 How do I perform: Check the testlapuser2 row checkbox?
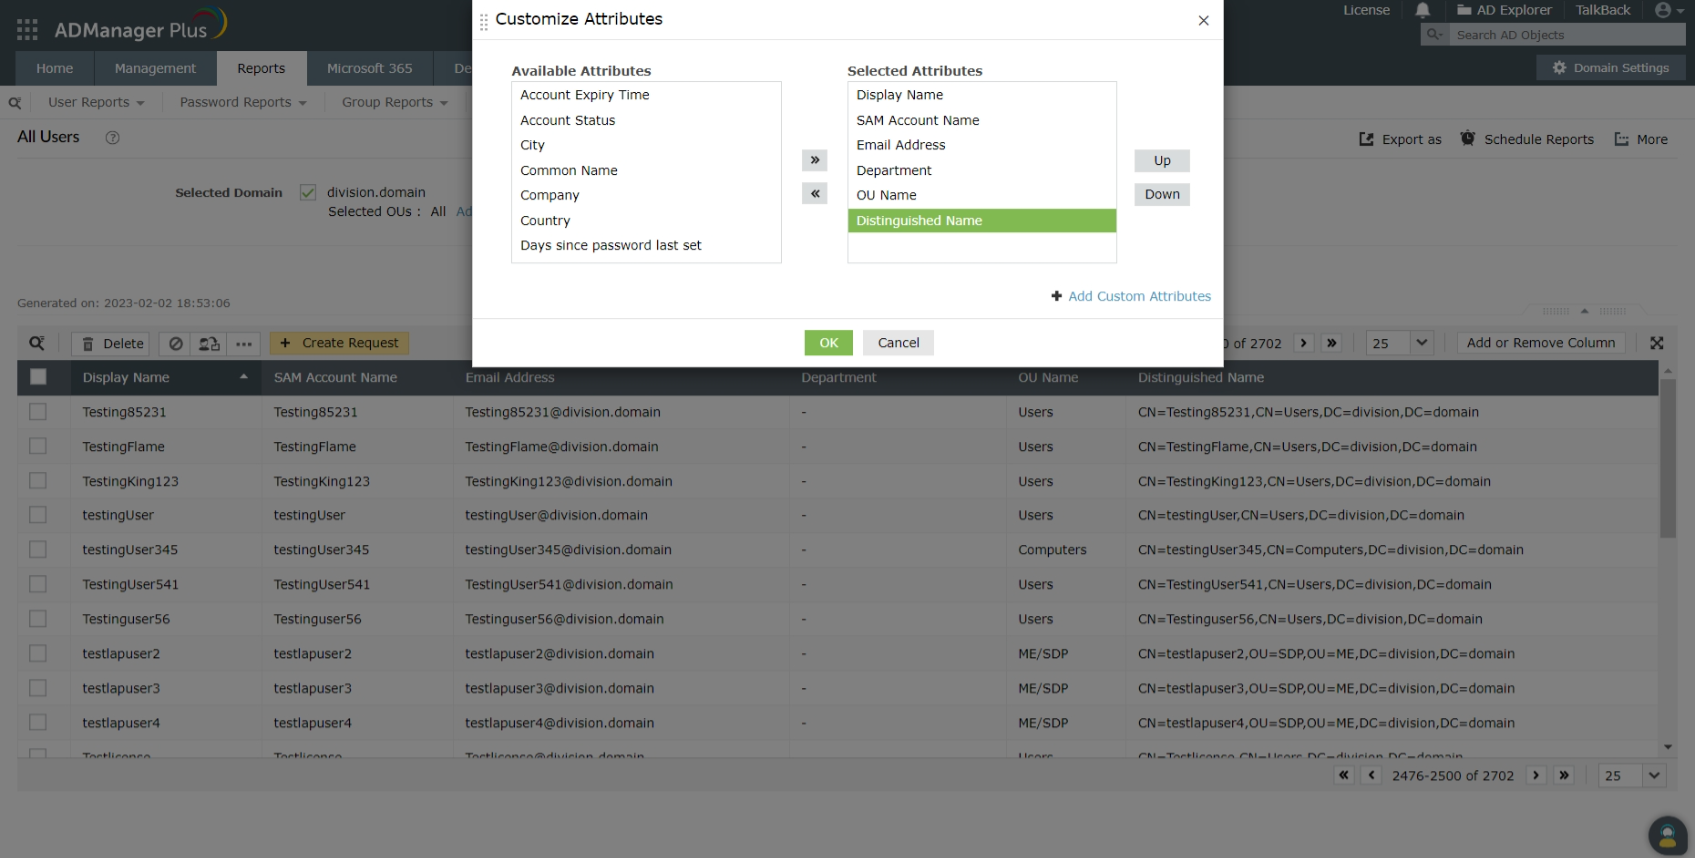pyautogui.click(x=38, y=653)
